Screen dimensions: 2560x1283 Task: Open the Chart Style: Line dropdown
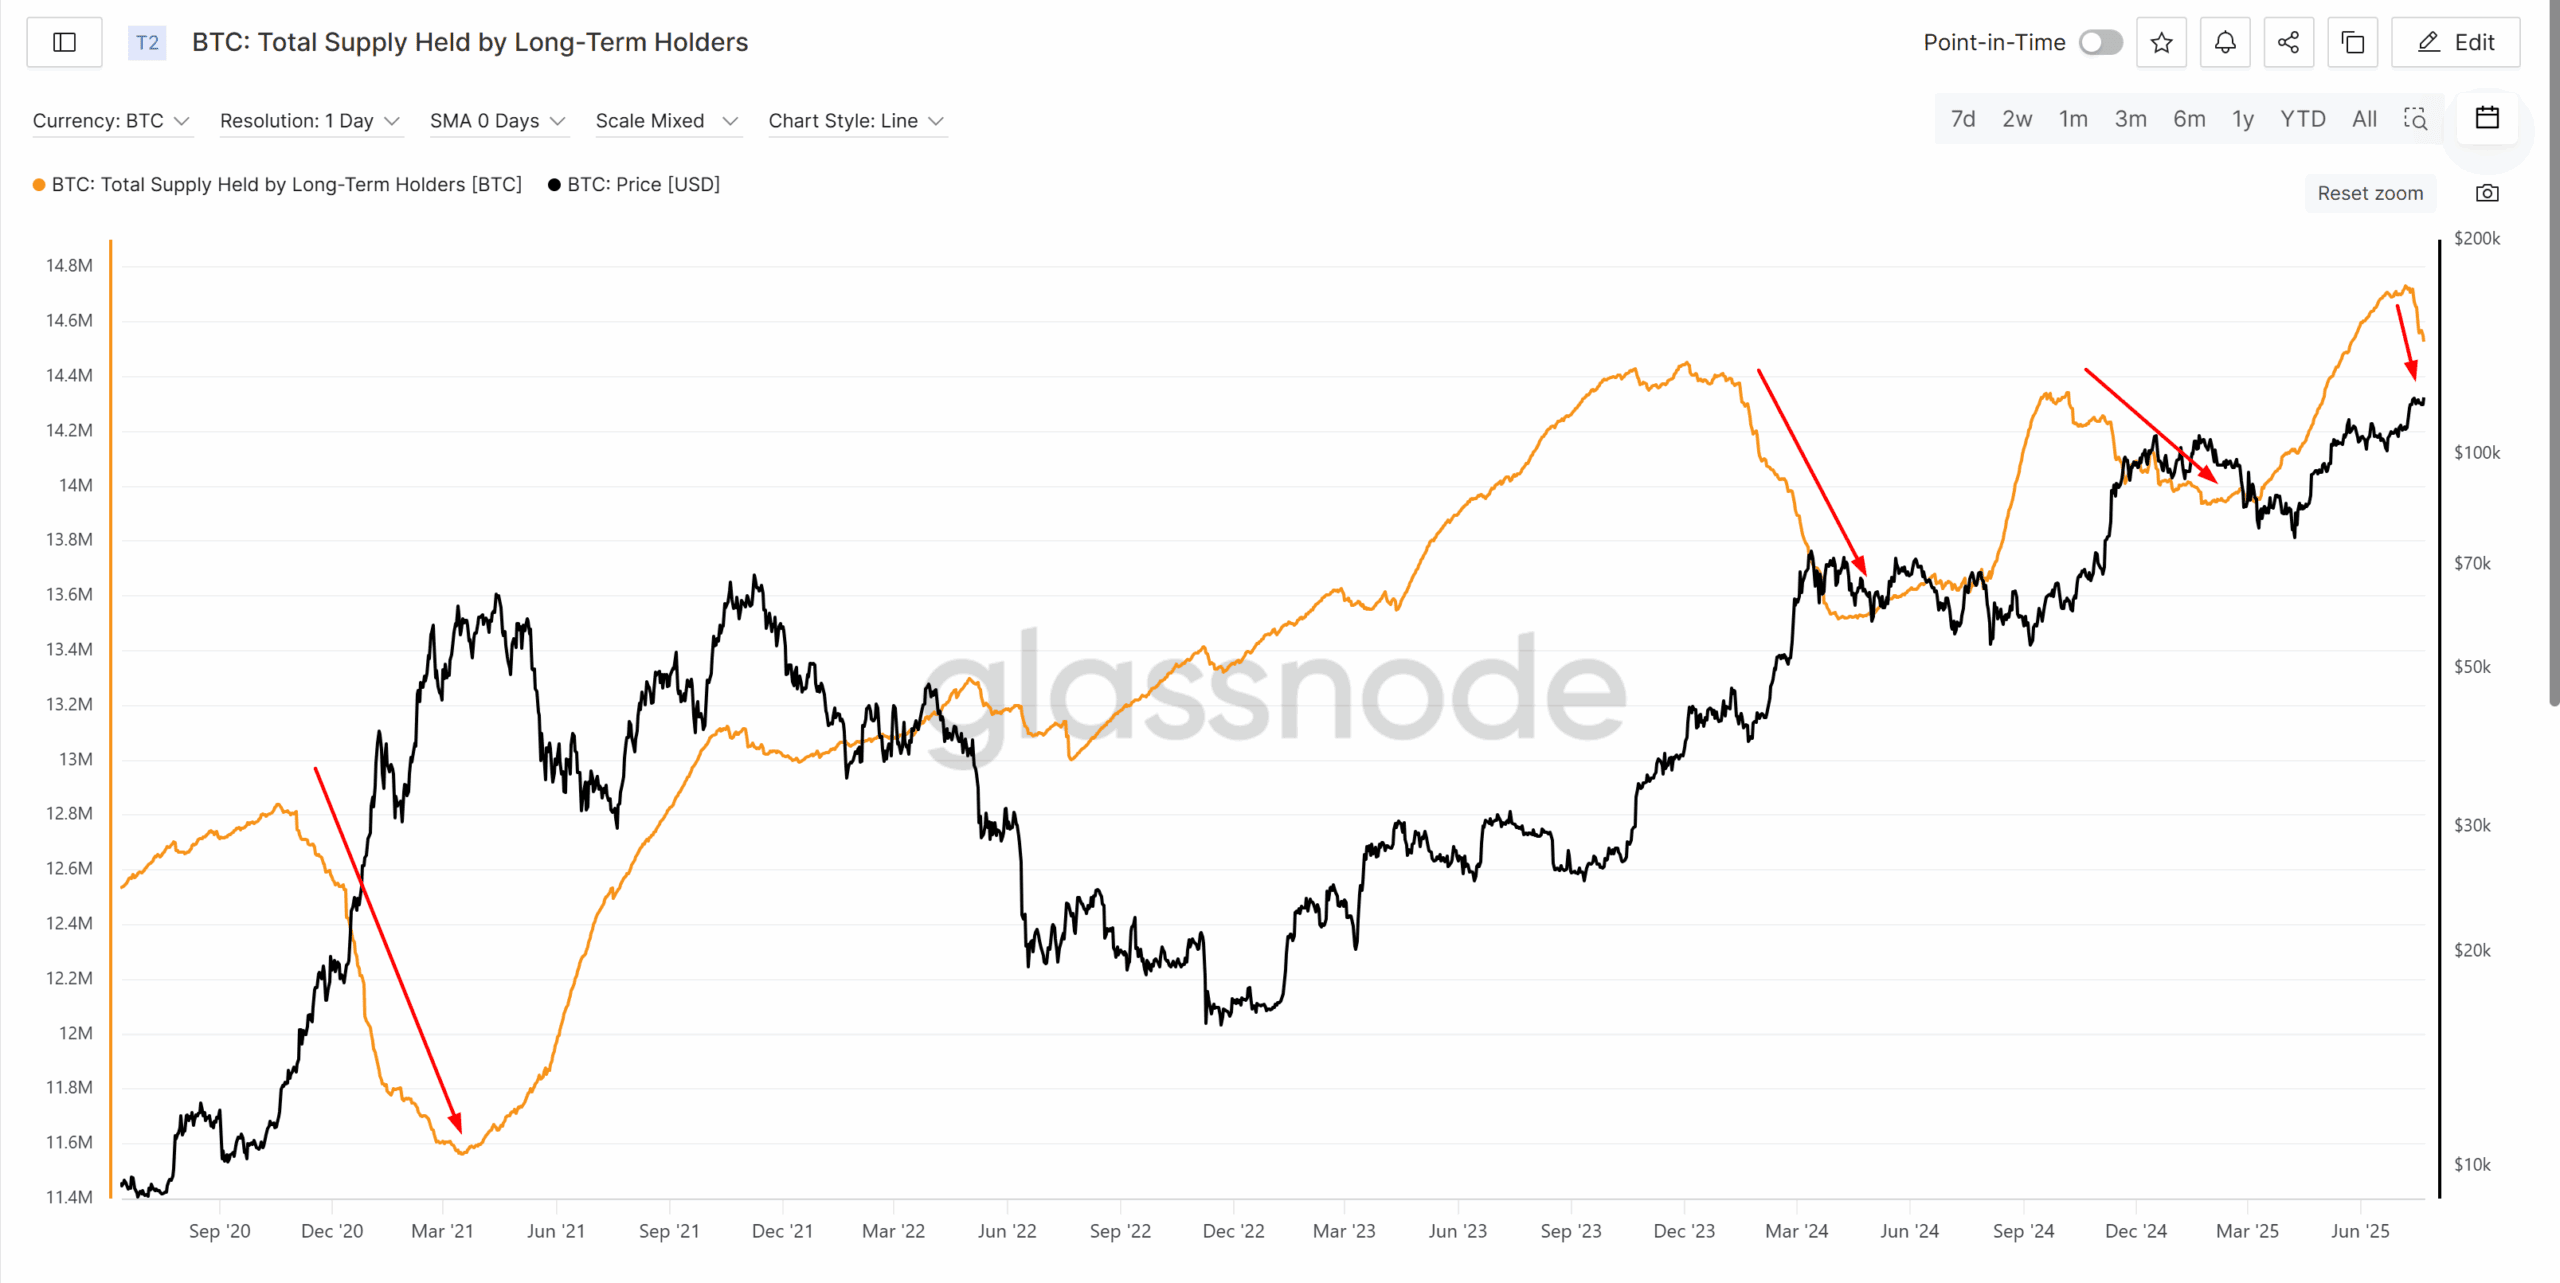pos(856,121)
